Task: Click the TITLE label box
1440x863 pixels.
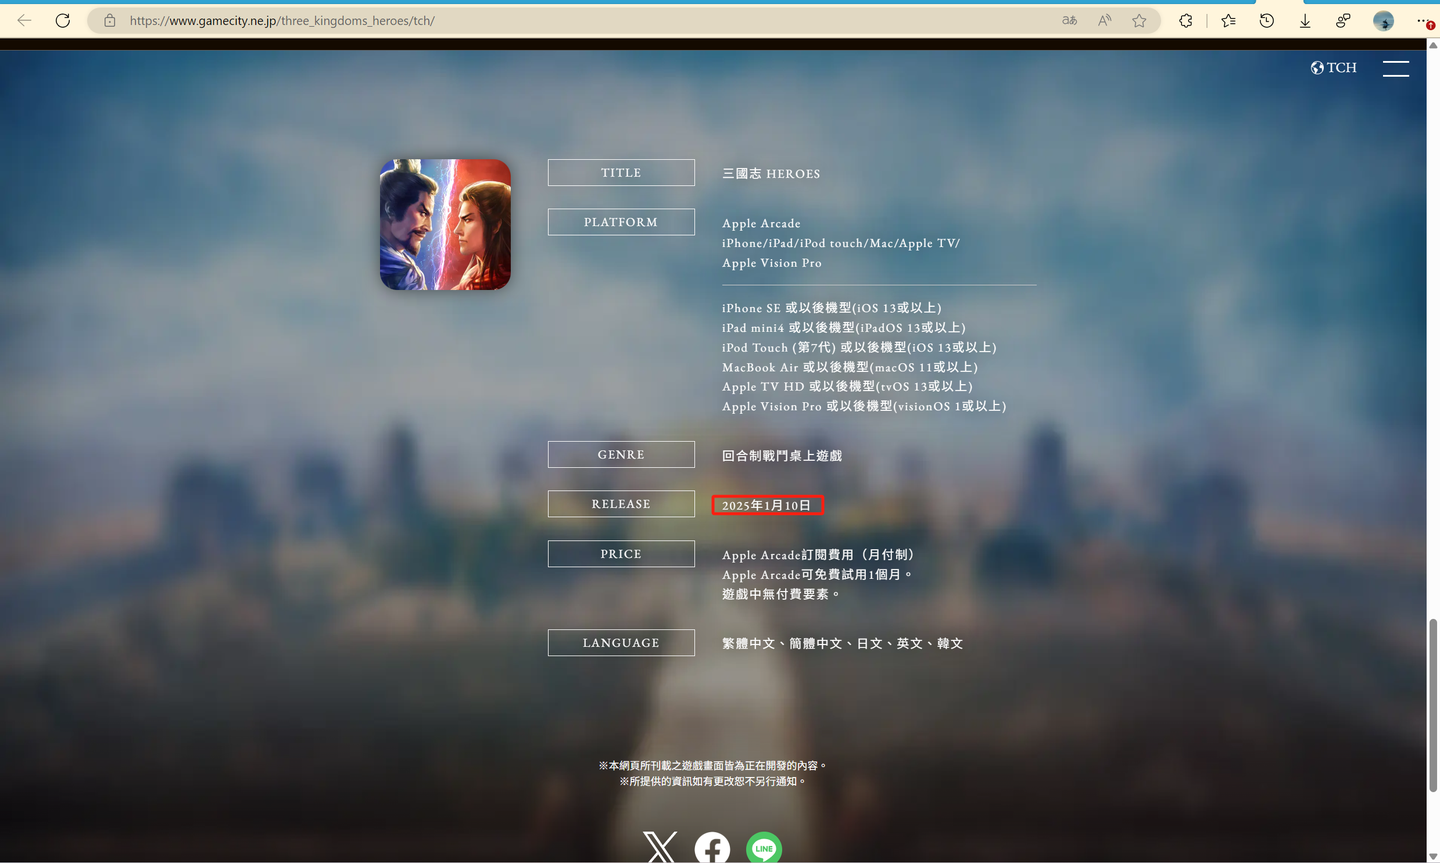Action: point(621,173)
